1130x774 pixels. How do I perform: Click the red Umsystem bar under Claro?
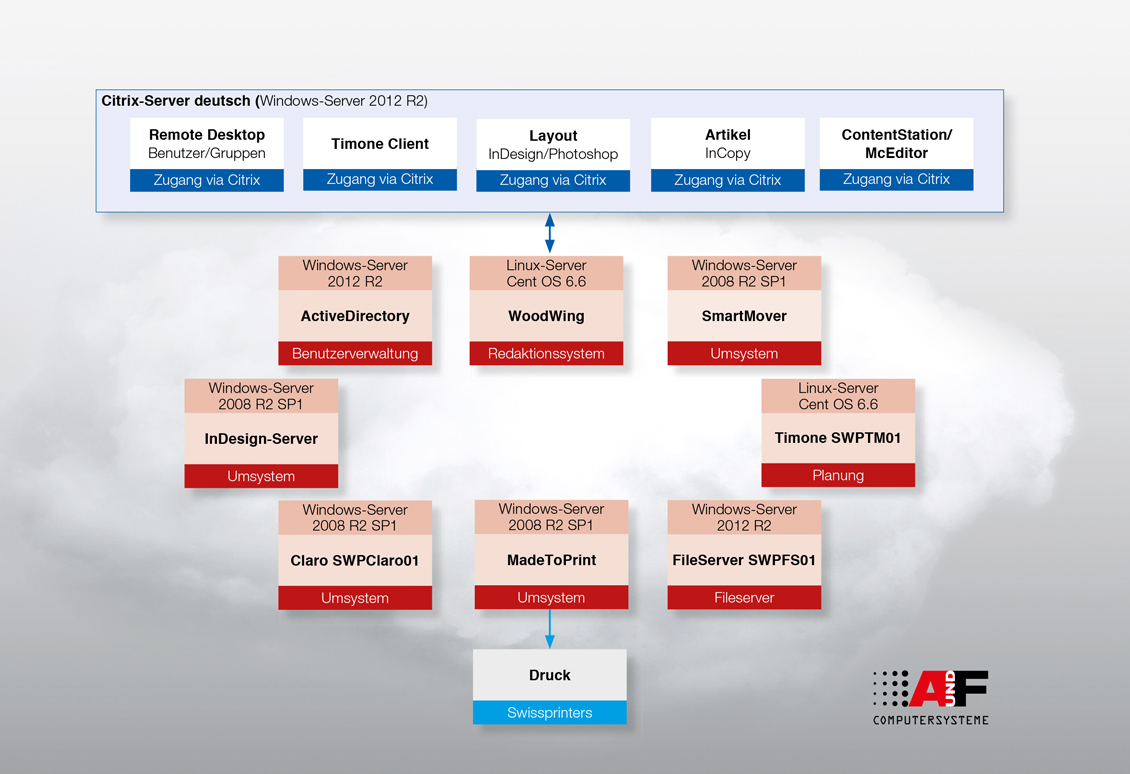pos(355,597)
